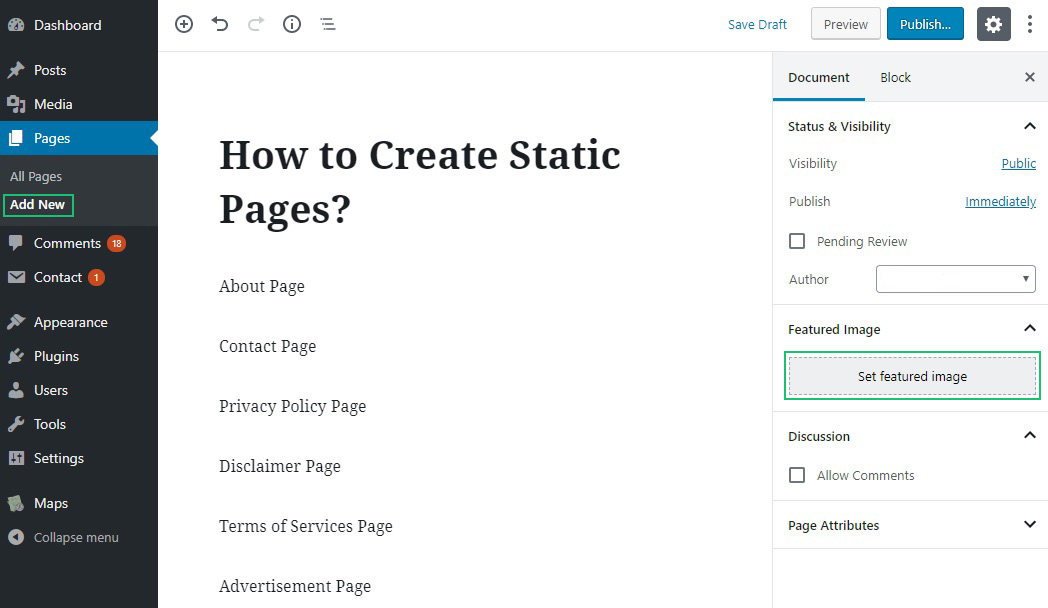Viewport: 1048px width, 608px height.
Task: Click the Publish button
Action: 925,25
